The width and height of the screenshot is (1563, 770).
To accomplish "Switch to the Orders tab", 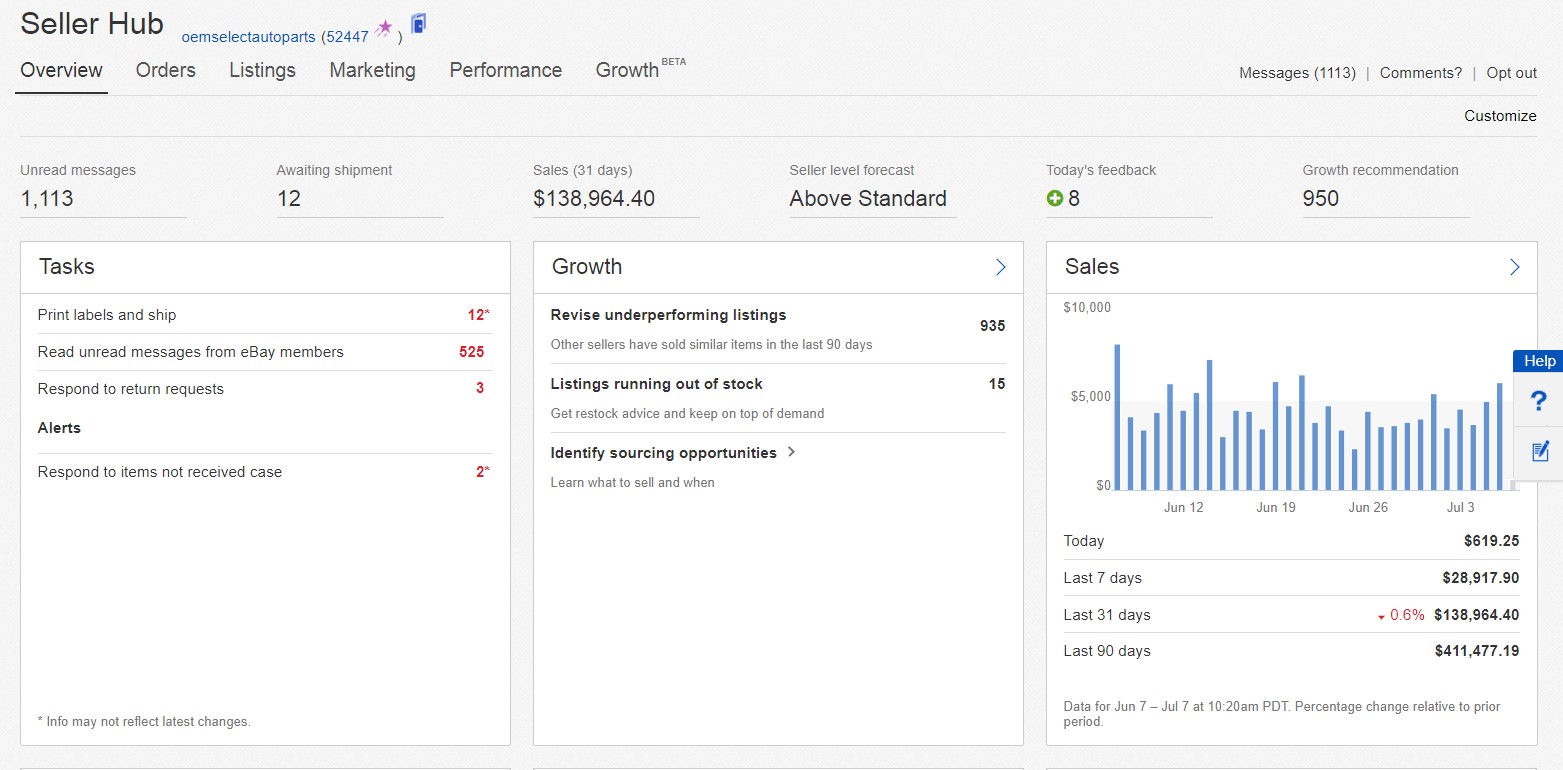I will tap(166, 70).
